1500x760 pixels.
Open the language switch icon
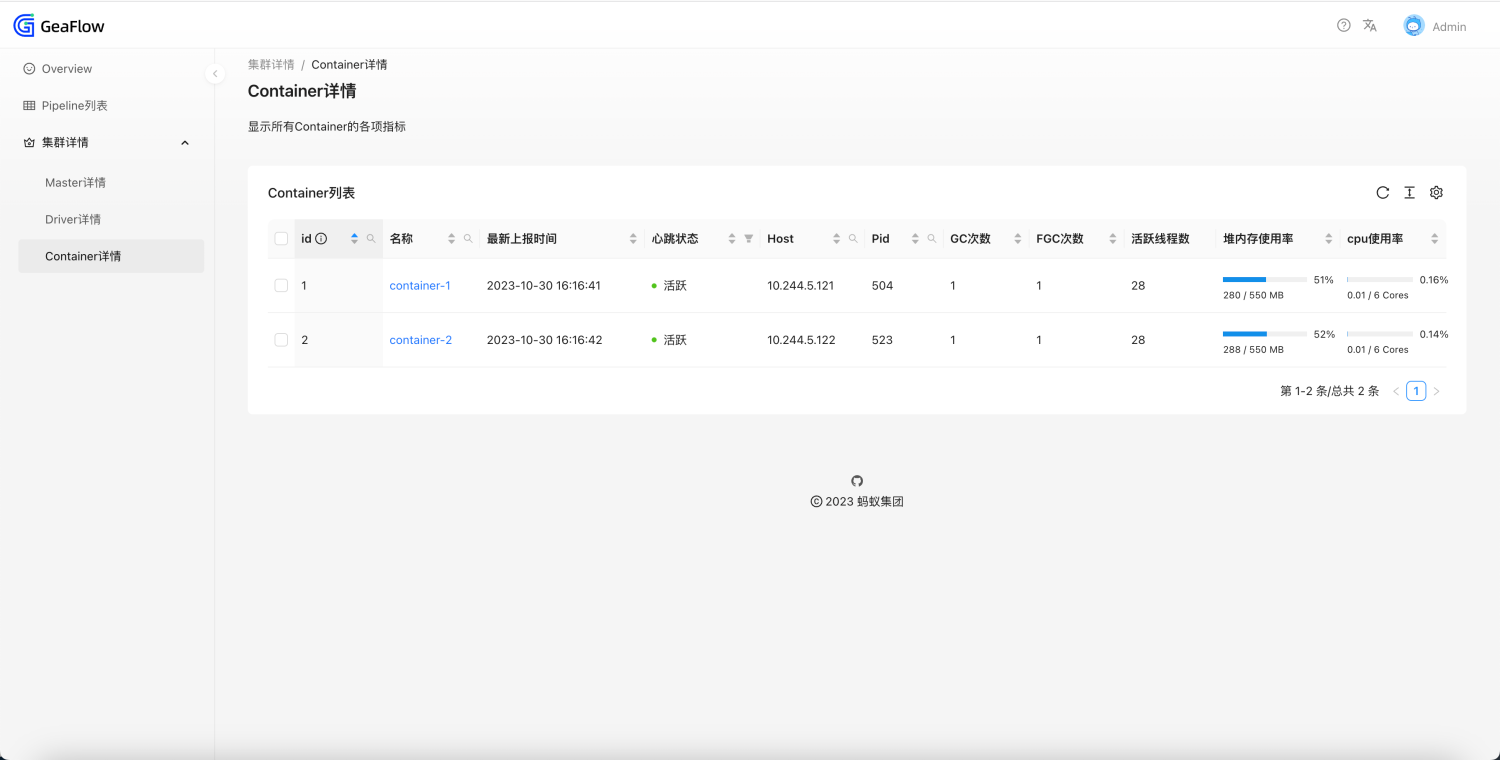coord(1370,26)
